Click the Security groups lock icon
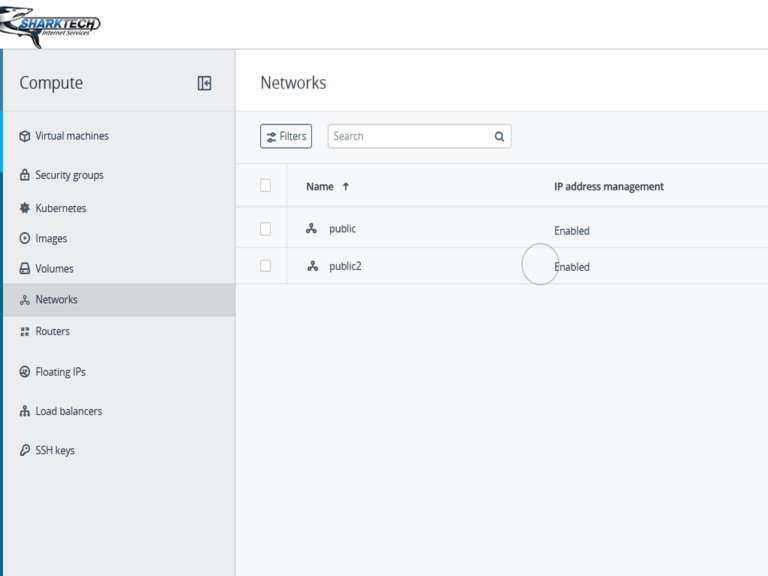This screenshot has width=768, height=576. (x=25, y=175)
